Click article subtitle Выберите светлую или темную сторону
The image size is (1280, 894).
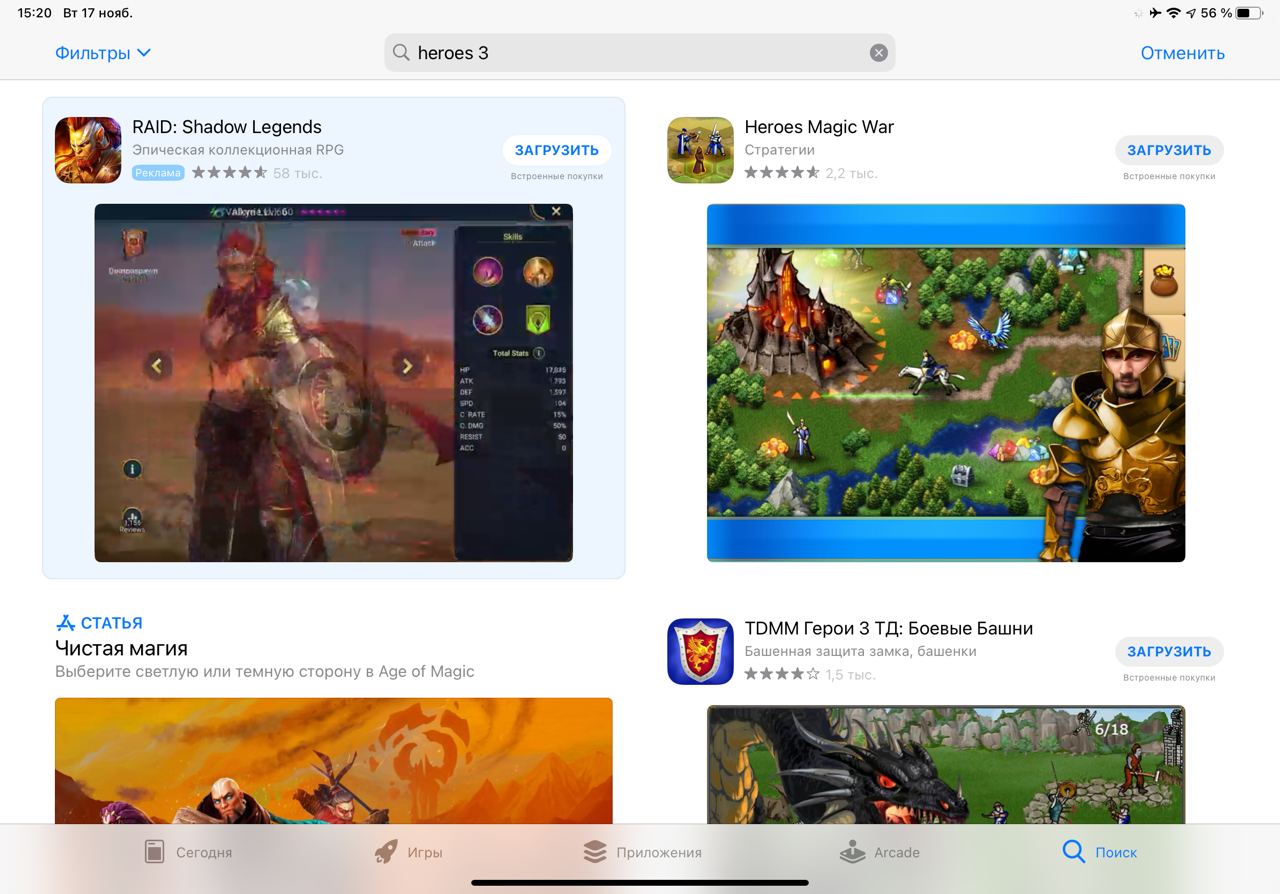[265, 671]
